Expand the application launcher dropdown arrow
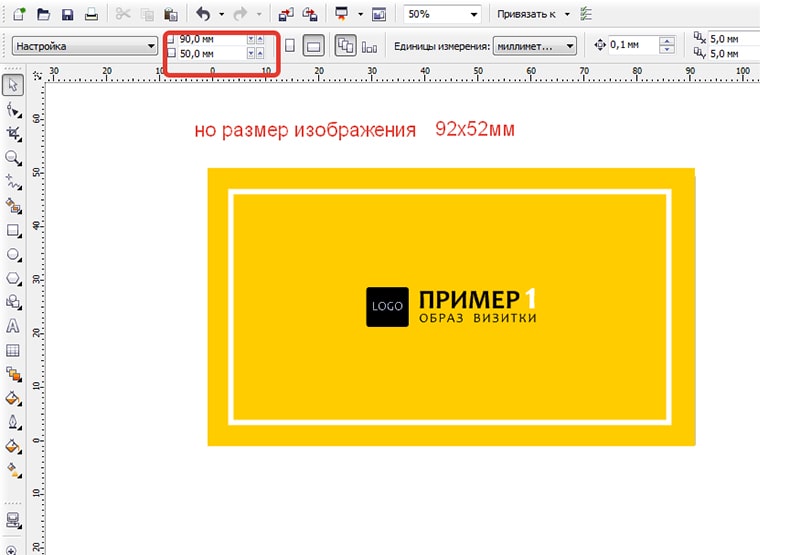 pos(360,14)
